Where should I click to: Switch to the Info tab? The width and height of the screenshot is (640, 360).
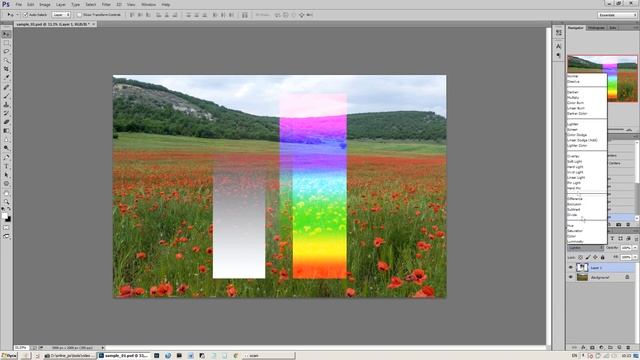click(613, 28)
